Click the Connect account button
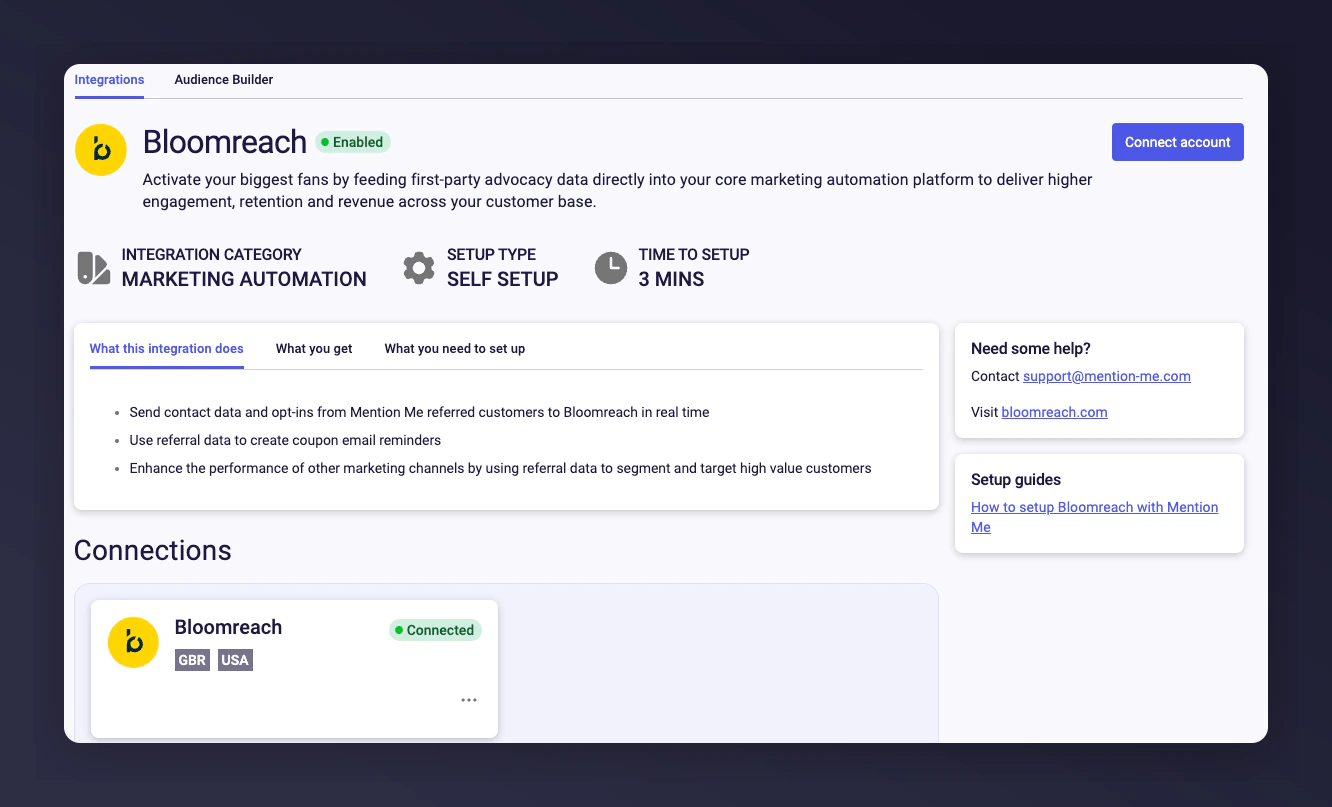The image size is (1332, 807). [x=1178, y=142]
